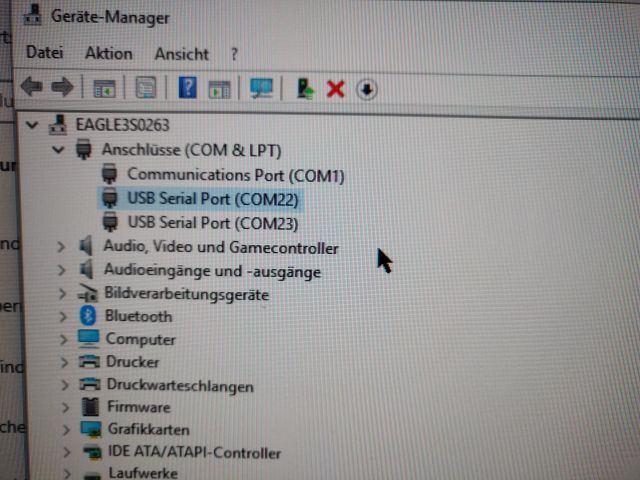This screenshot has height=480, width=640.
Task: Click the blue Help question mark icon
Action: click(188, 87)
